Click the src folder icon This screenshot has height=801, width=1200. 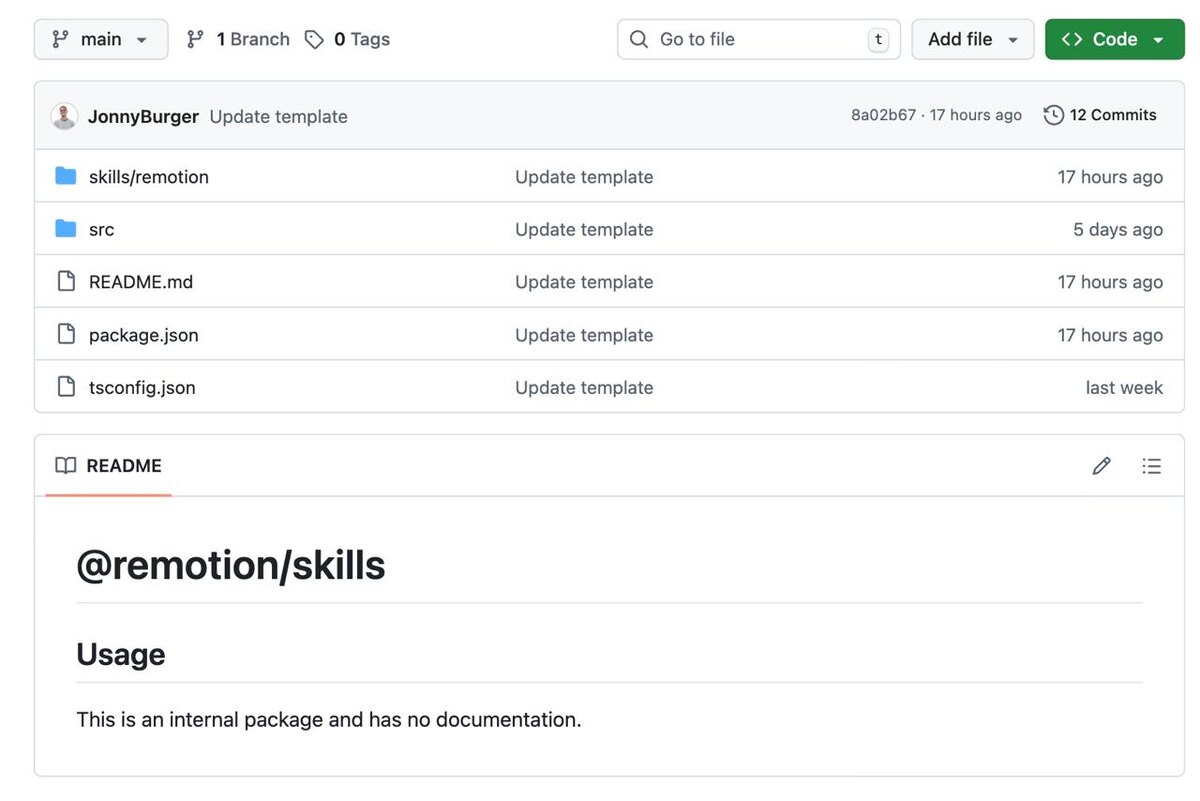point(66,229)
